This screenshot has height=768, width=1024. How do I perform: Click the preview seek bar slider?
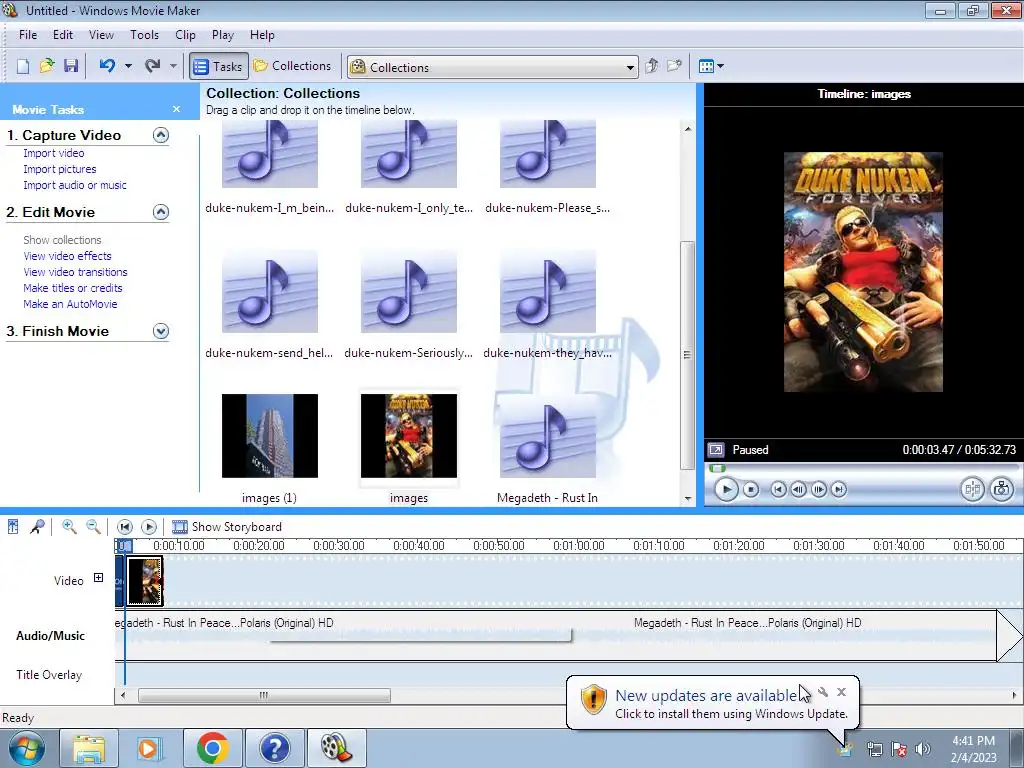718,468
